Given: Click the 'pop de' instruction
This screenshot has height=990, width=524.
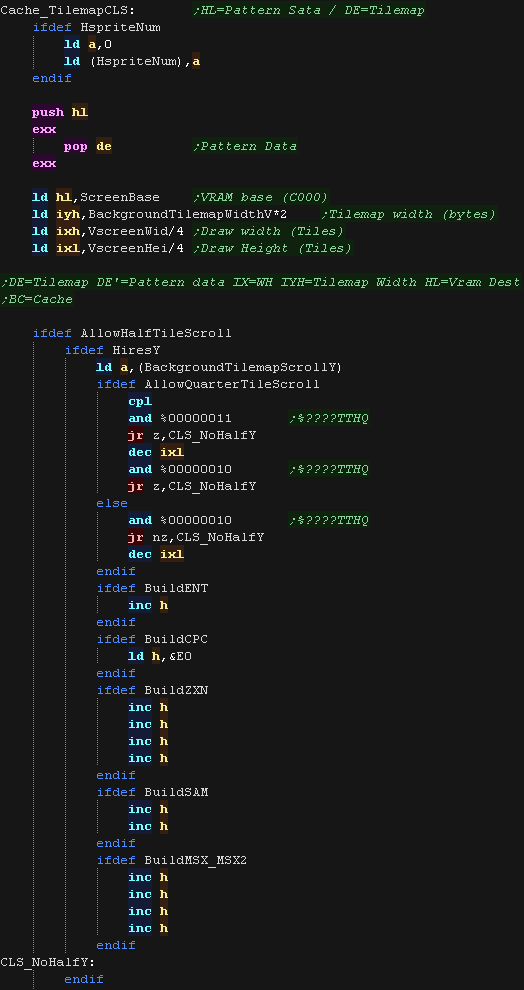Looking at the screenshot, I should [88, 146].
